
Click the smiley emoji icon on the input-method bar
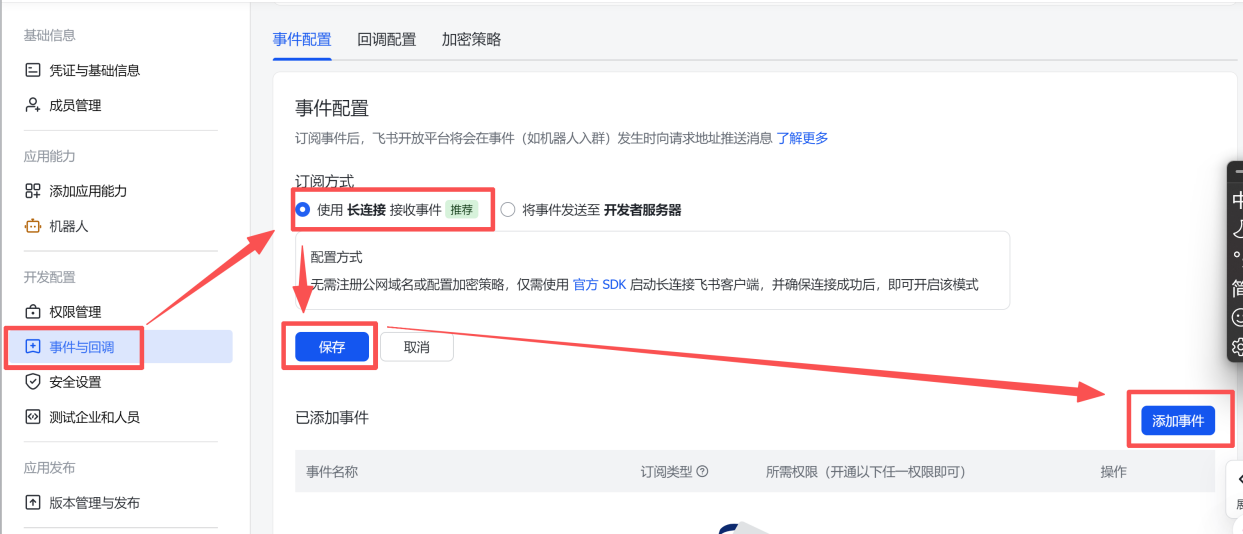tap(1237, 317)
